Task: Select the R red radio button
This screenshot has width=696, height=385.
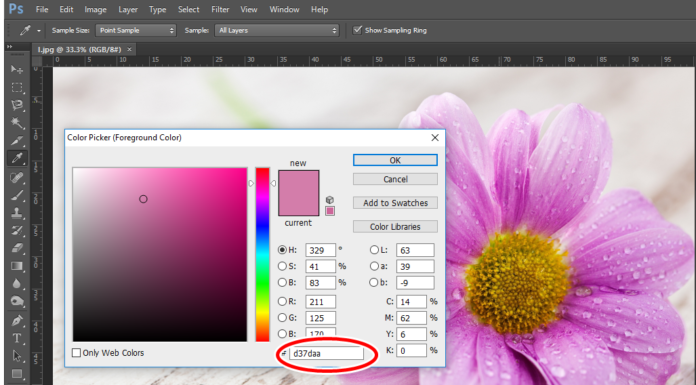Action: (282, 302)
